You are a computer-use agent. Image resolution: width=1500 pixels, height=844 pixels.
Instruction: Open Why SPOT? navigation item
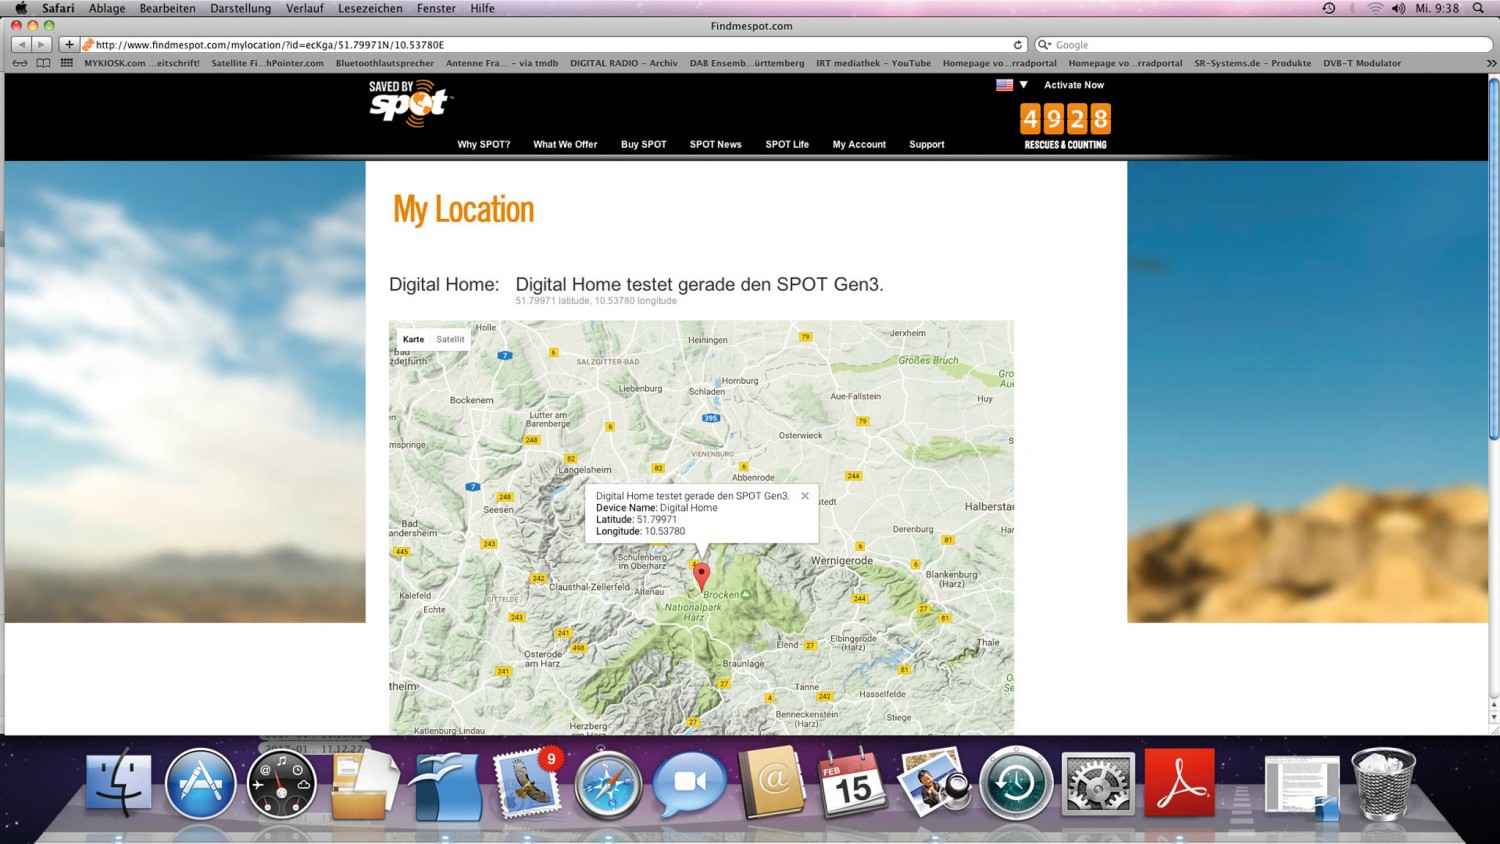(x=484, y=144)
